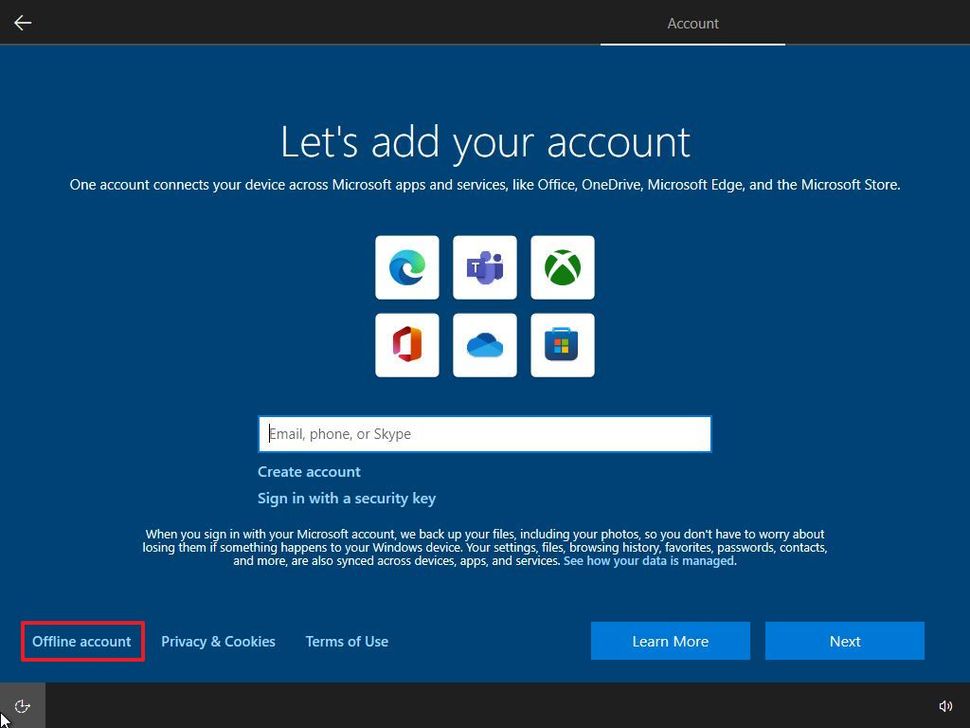Screen dimensions: 970x728
Task: Open the Microsoft Store icon
Action: tap(562, 345)
